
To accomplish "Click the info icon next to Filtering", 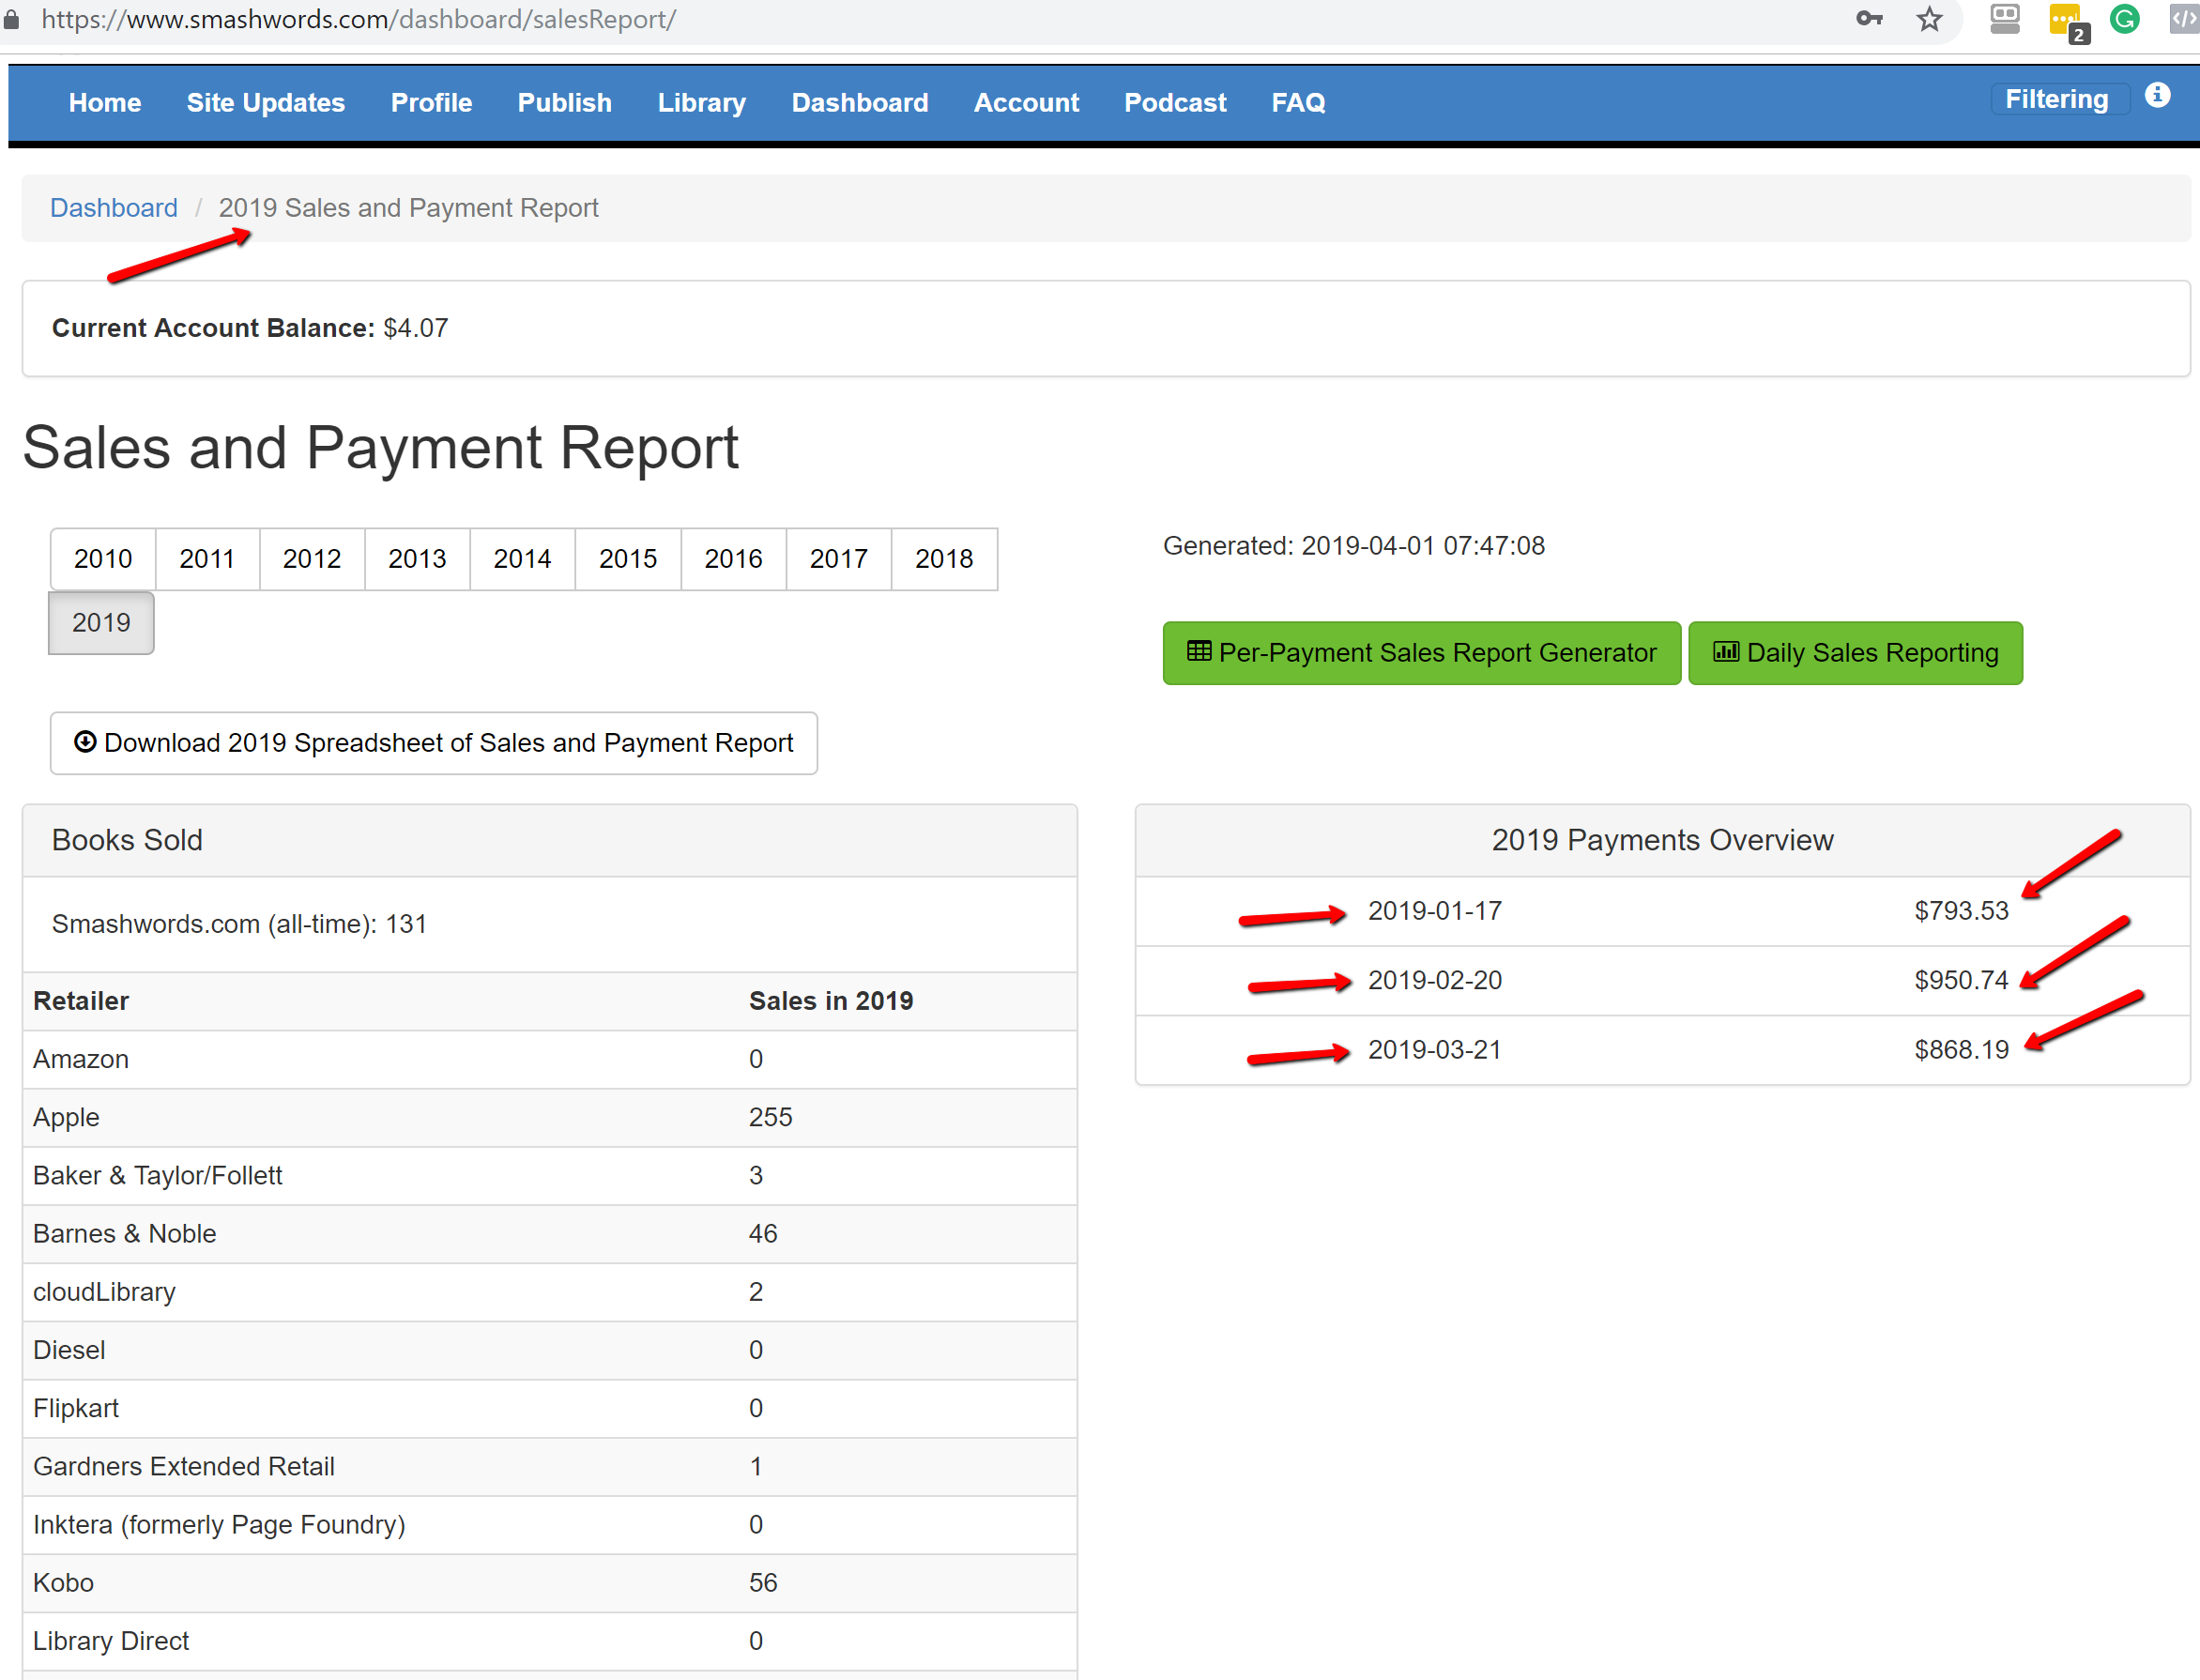I will point(2157,95).
